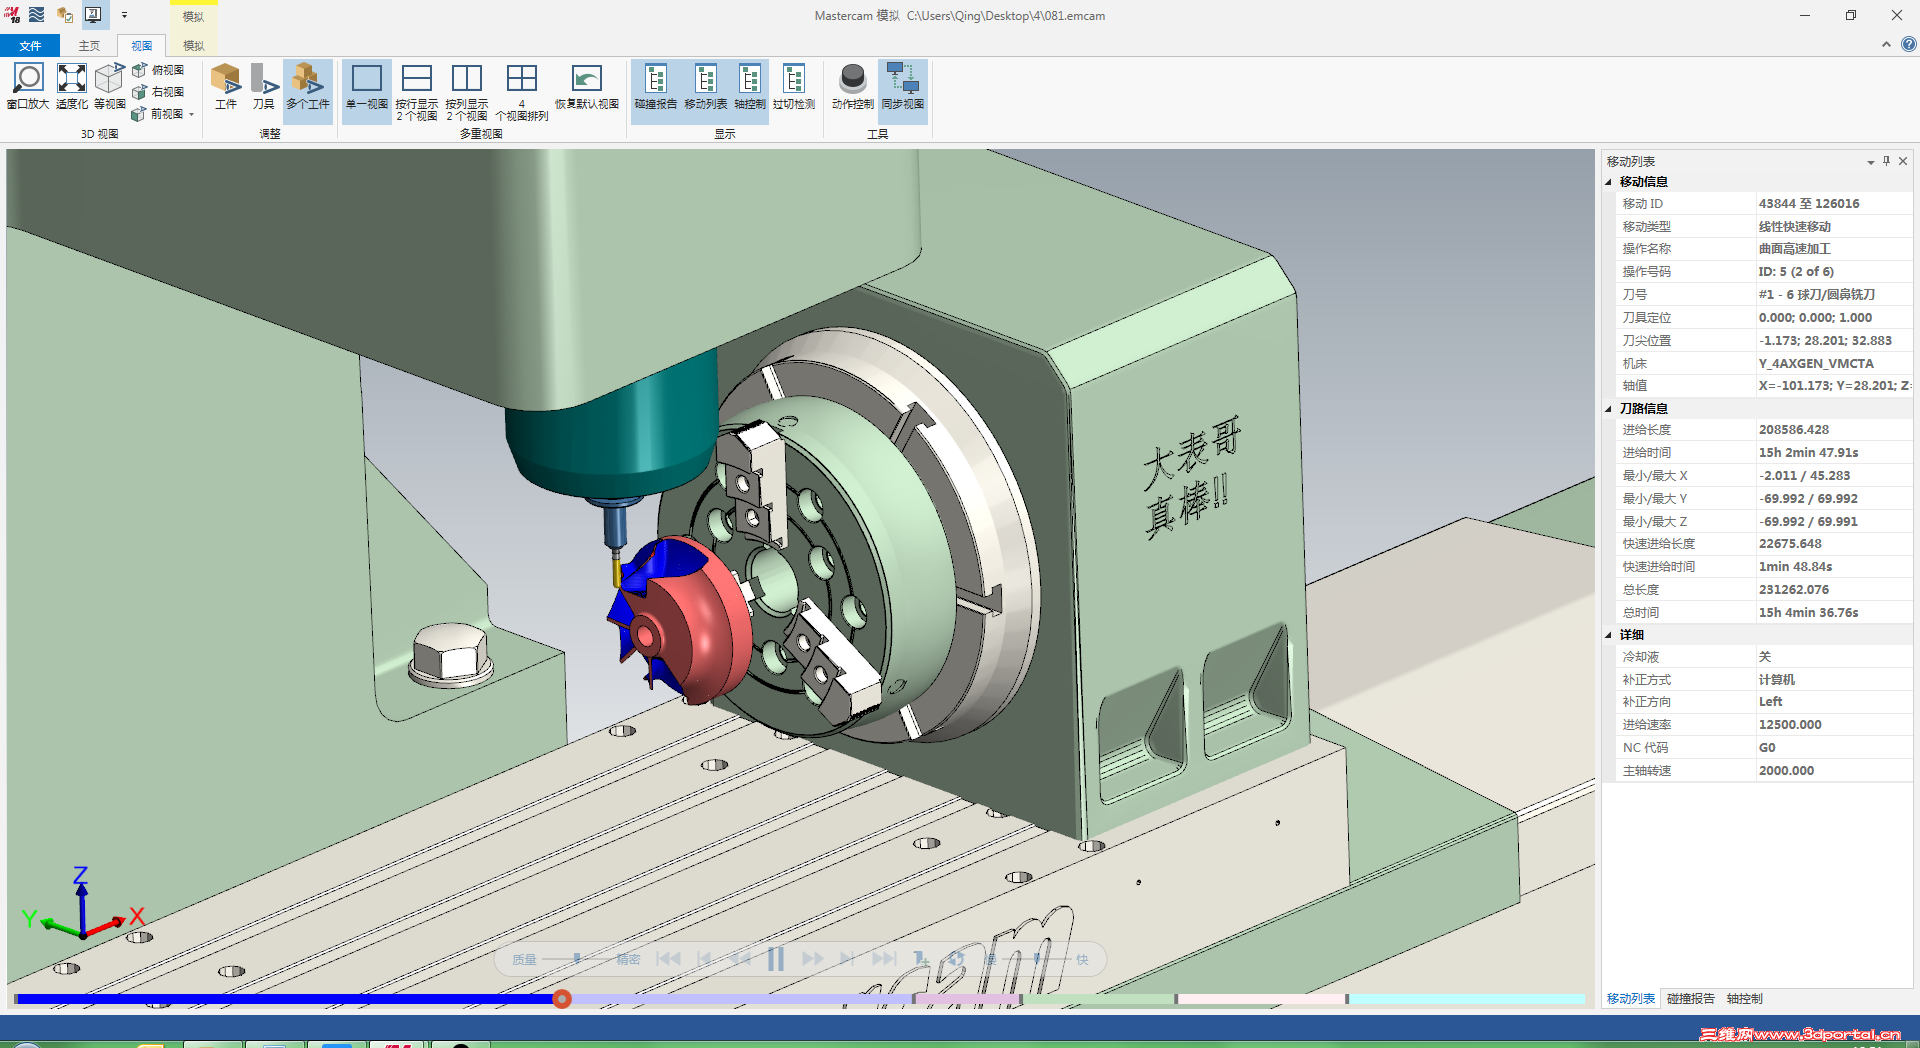Image resolution: width=1920 pixels, height=1048 pixels.
Task: Click the cyan segment of the timeline
Action: (x=1468, y=999)
